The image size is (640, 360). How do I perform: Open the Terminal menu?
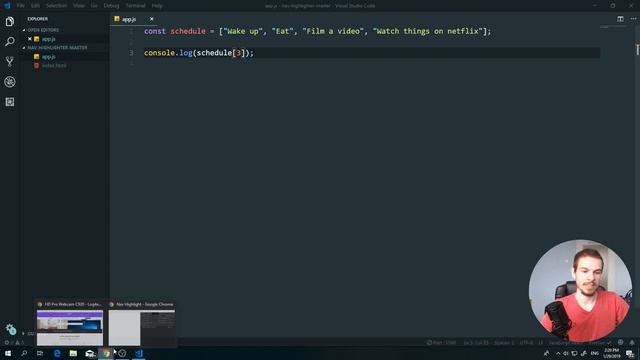[x=135, y=6]
